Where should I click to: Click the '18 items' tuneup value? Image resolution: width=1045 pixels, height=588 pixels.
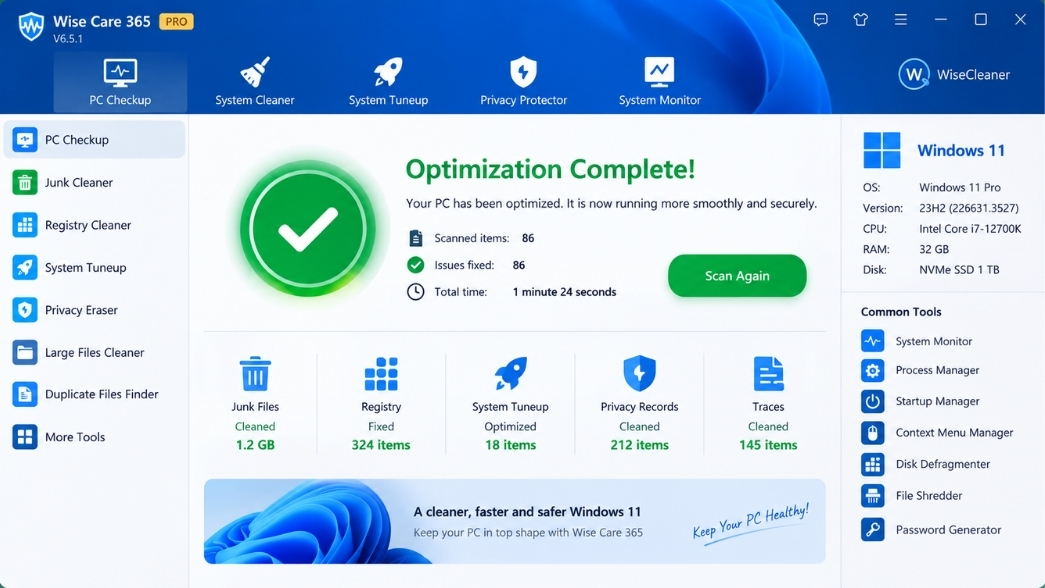tap(511, 445)
